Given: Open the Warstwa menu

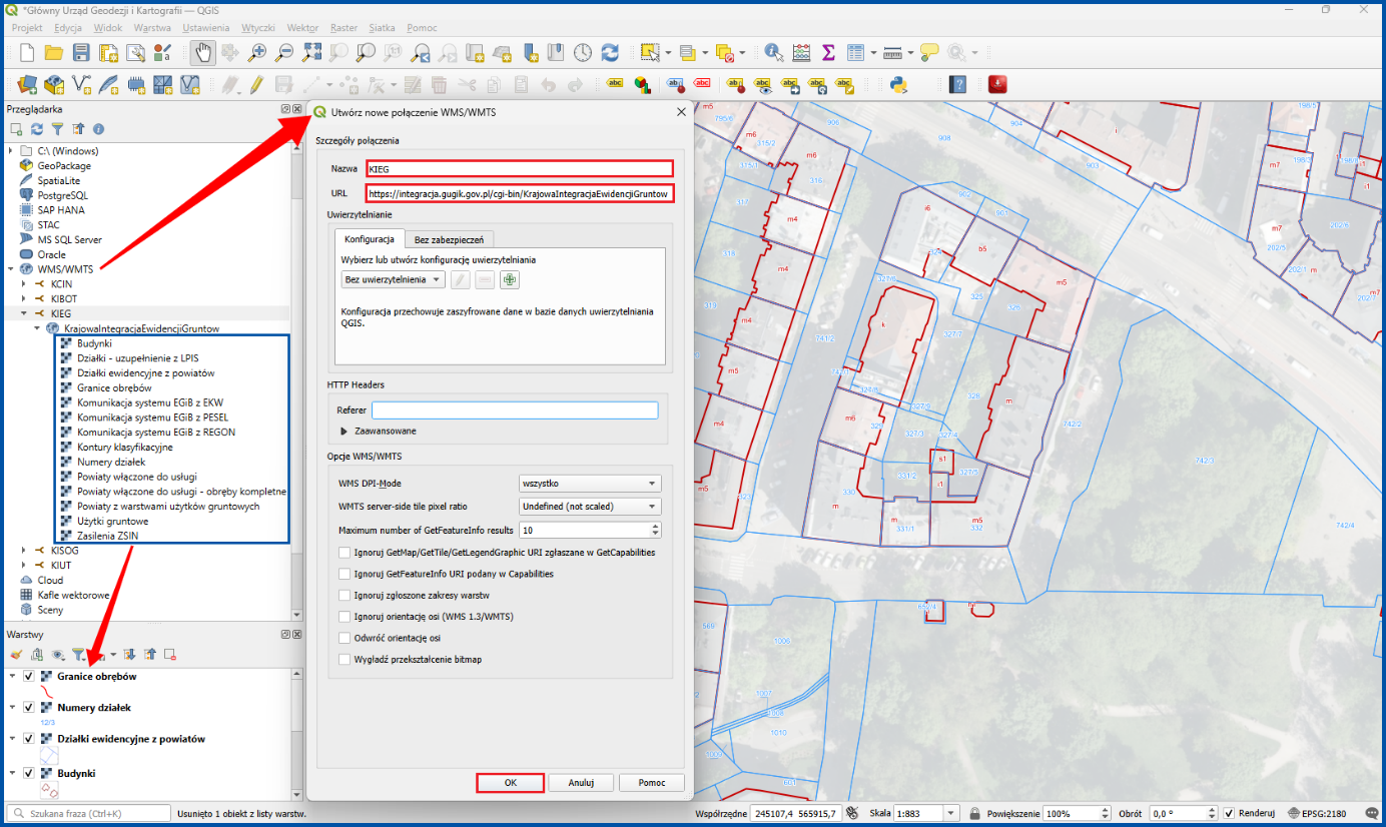Looking at the screenshot, I should [152, 28].
